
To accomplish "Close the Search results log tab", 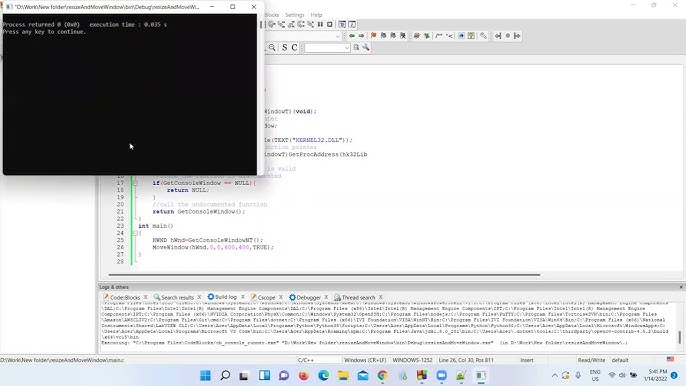I will [199, 297].
